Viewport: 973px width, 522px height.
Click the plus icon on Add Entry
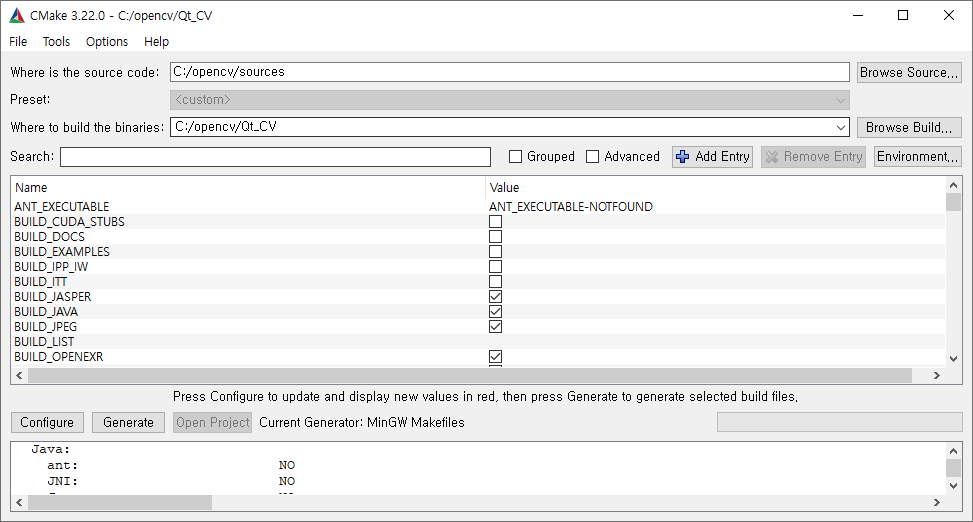coord(683,157)
